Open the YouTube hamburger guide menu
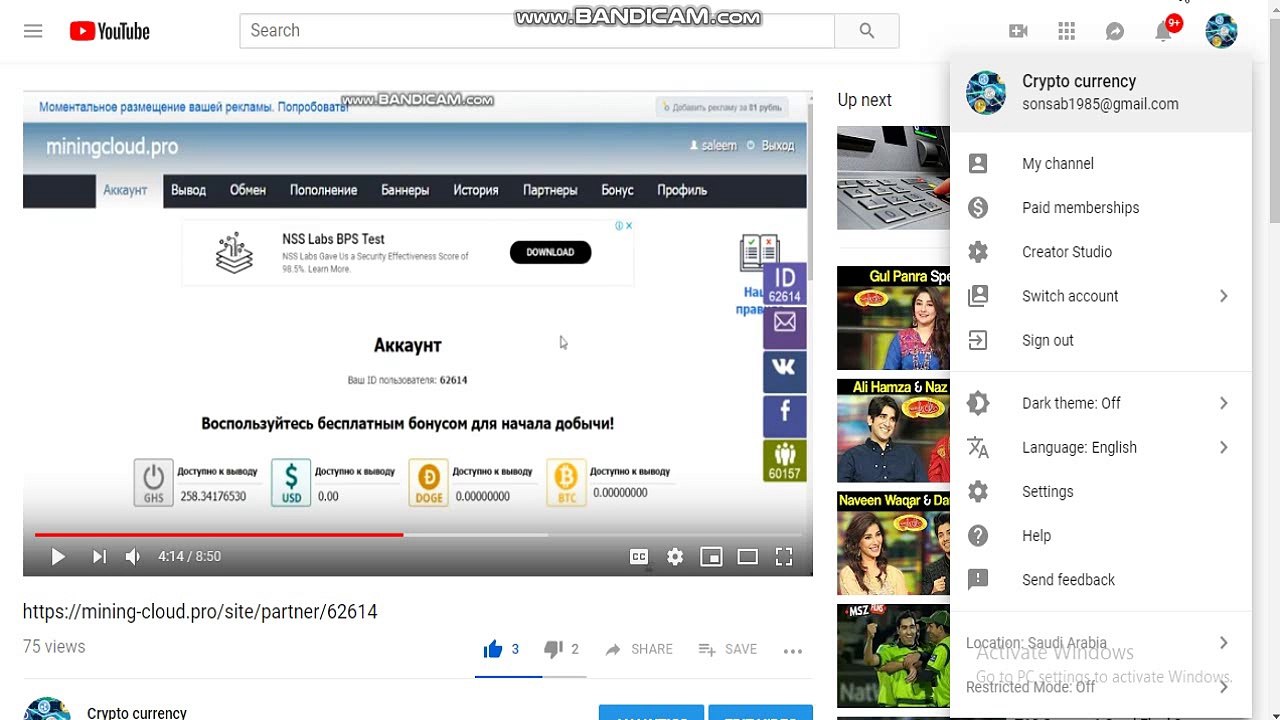This screenshot has height=720, width=1280. [33, 31]
